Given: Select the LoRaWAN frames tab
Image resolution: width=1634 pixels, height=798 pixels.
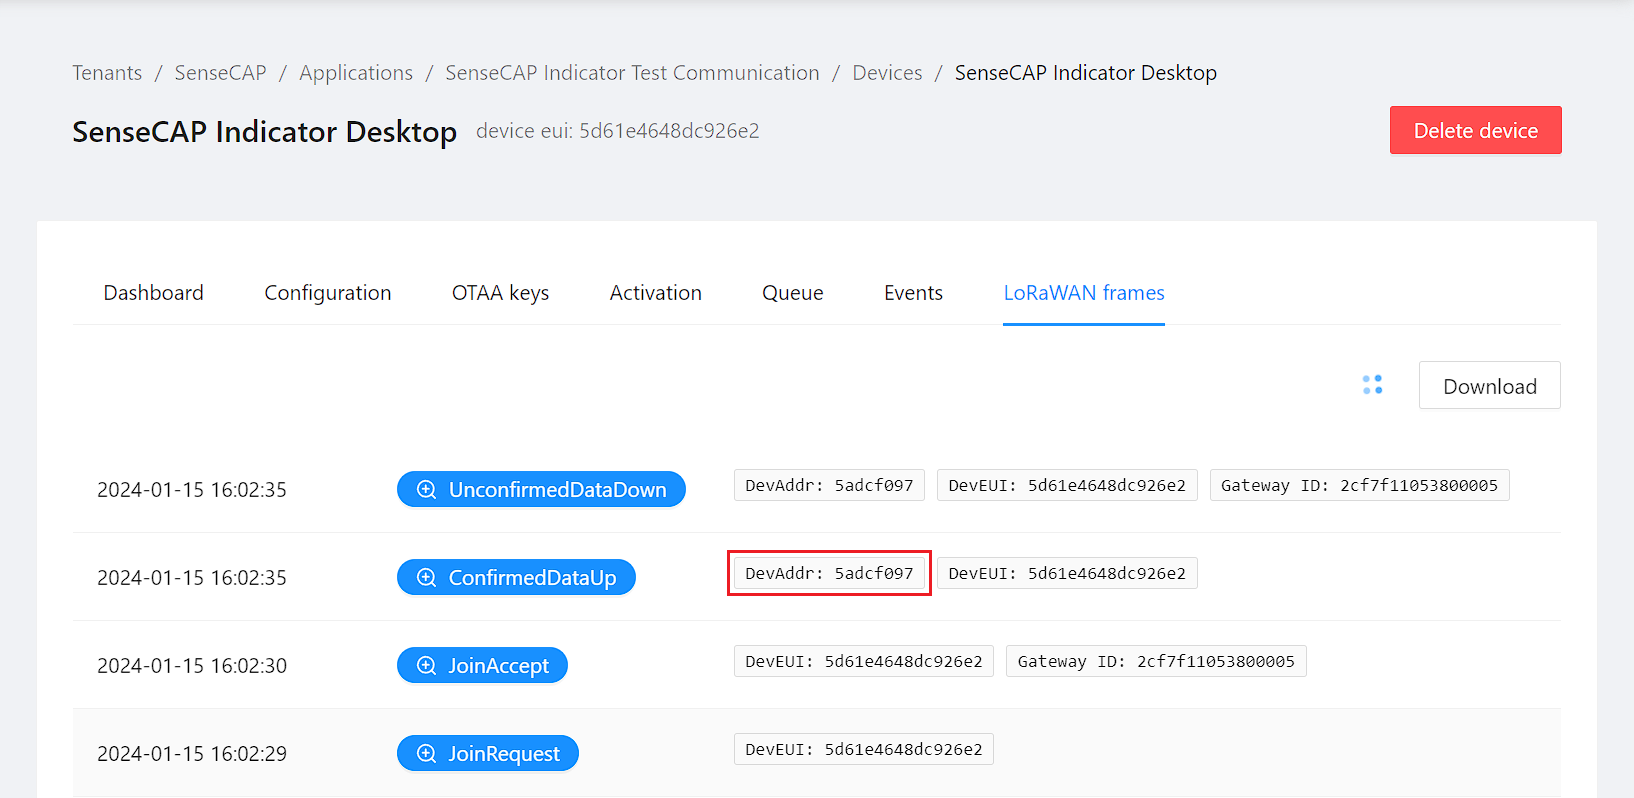Looking at the screenshot, I should (x=1084, y=293).
